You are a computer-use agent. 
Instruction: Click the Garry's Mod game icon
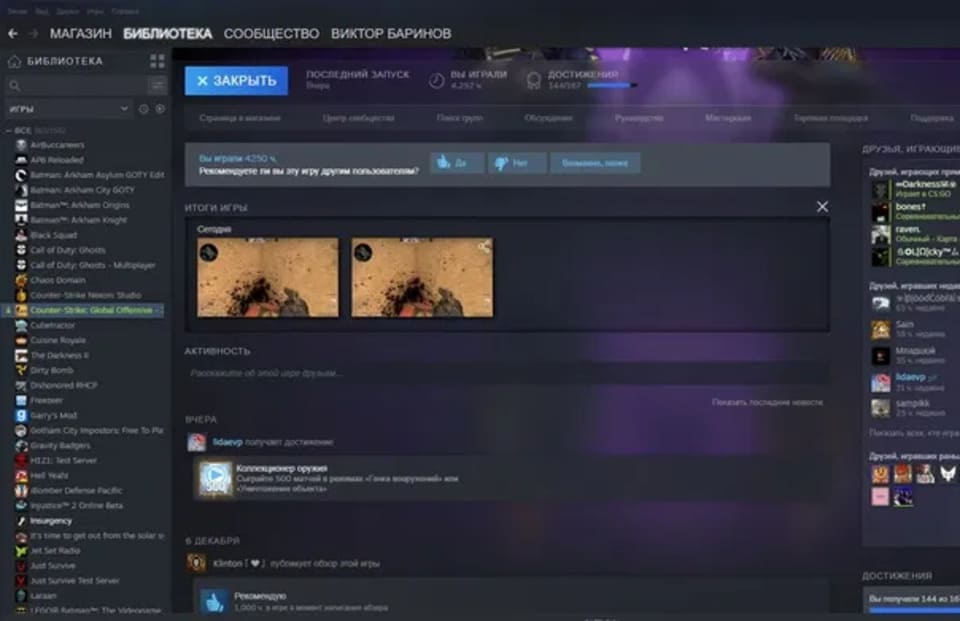21,416
